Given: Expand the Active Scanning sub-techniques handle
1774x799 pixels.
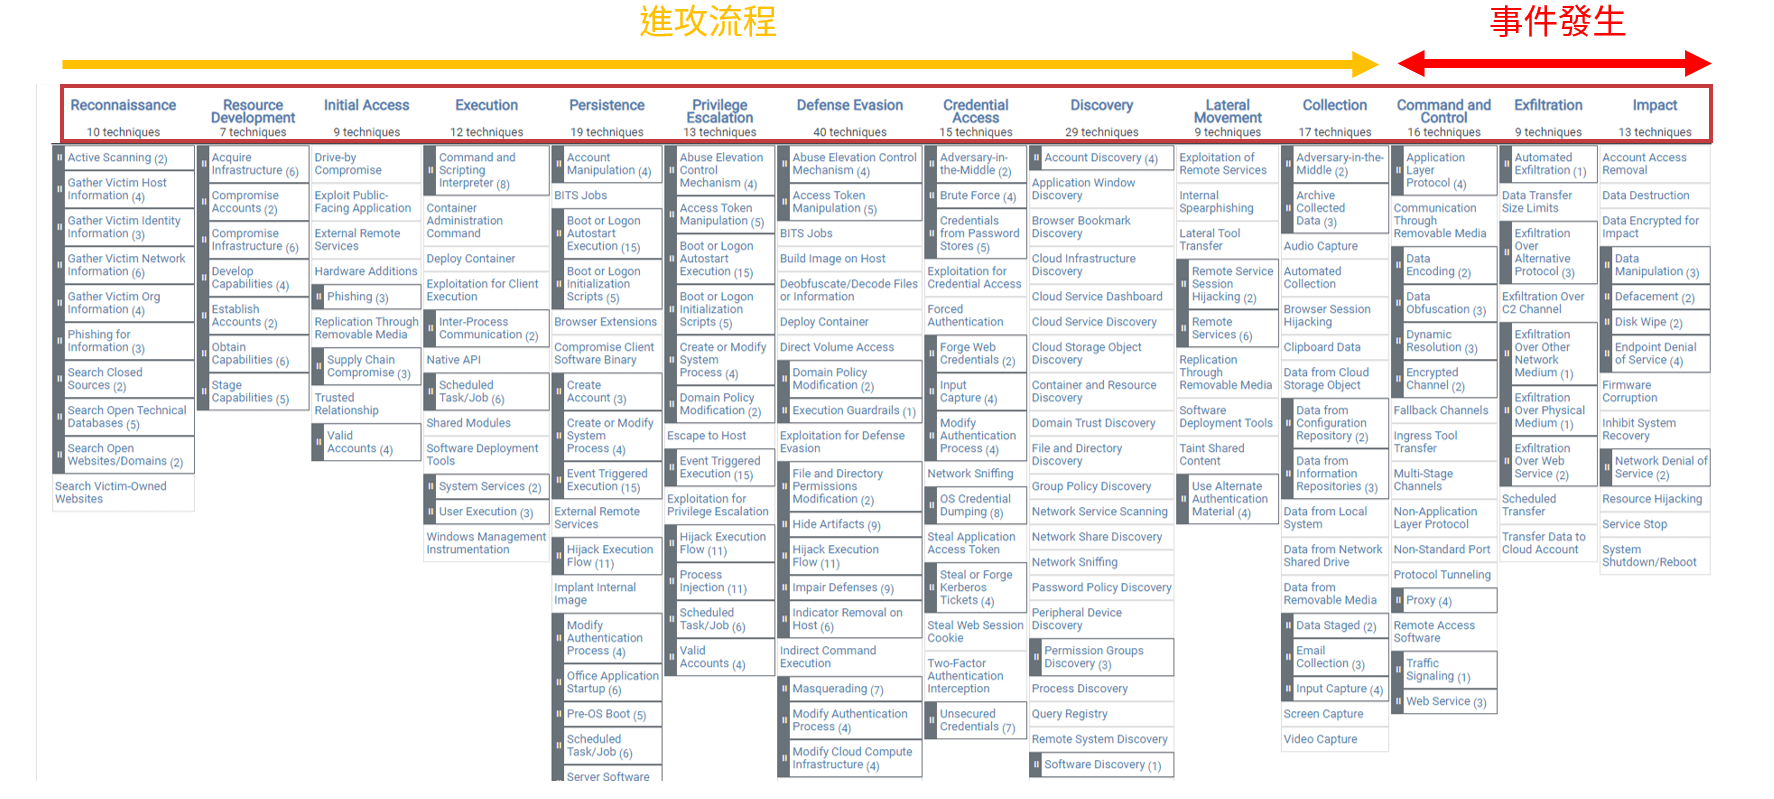Looking at the screenshot, I should [59, 158].
